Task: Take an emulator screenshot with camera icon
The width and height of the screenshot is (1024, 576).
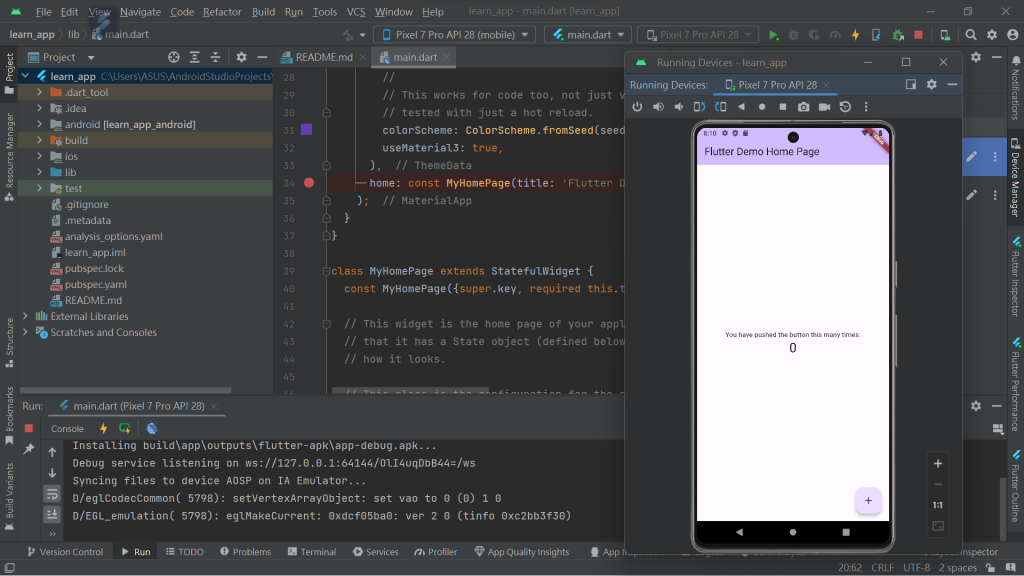Action: (804, 107)
